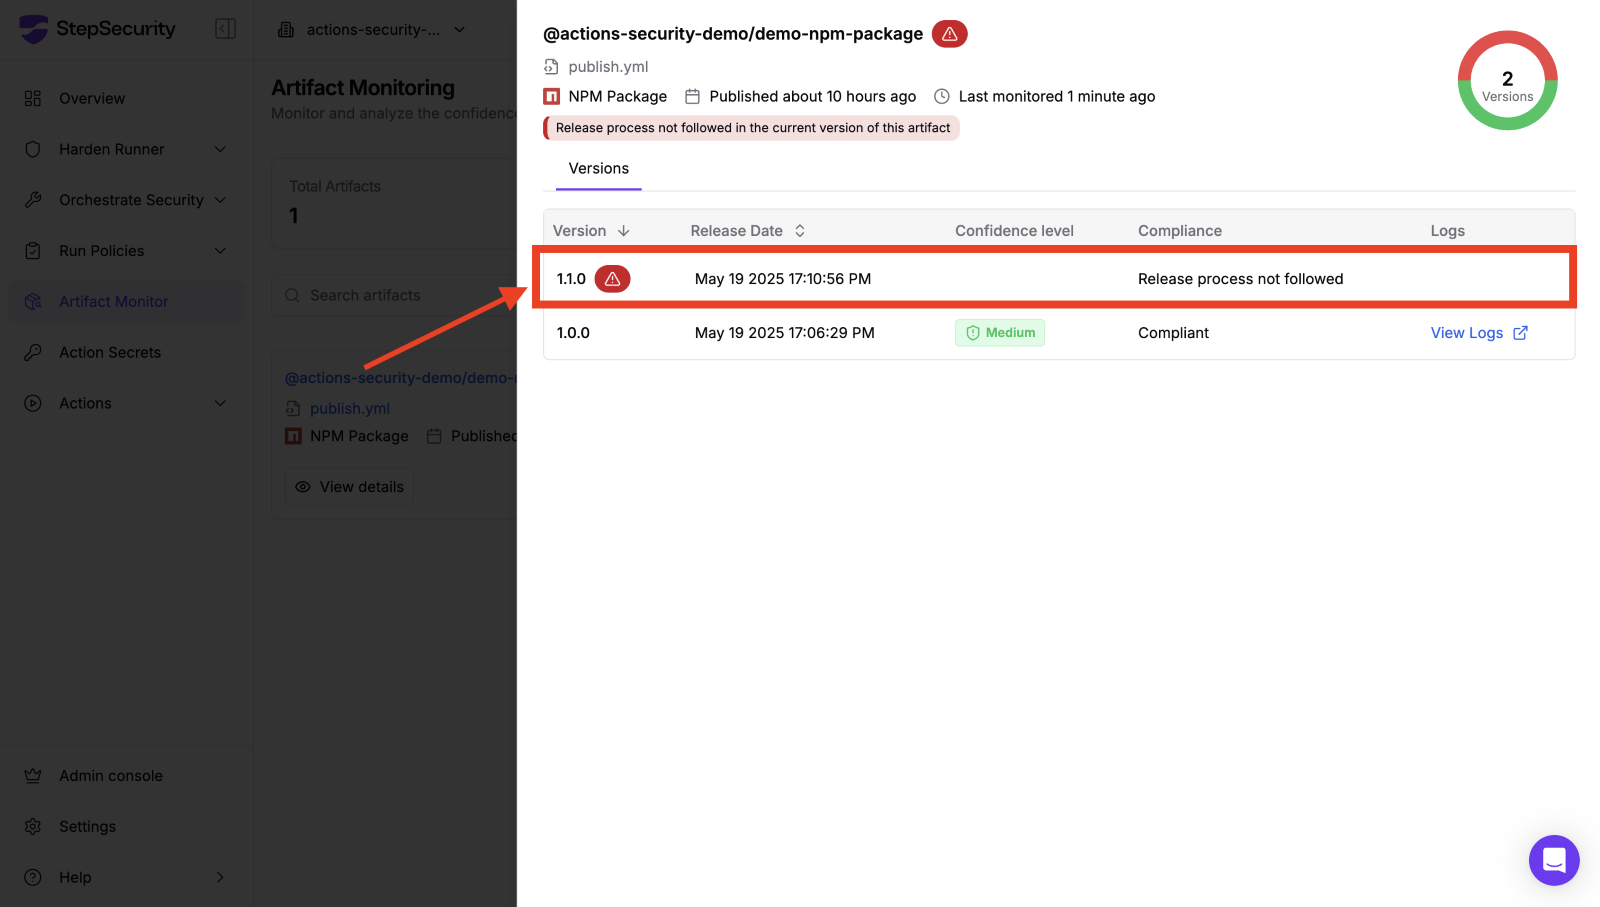Screen dimensions: 1600x907
Task: Open the Action Secrets page
Action: point(110,353)
